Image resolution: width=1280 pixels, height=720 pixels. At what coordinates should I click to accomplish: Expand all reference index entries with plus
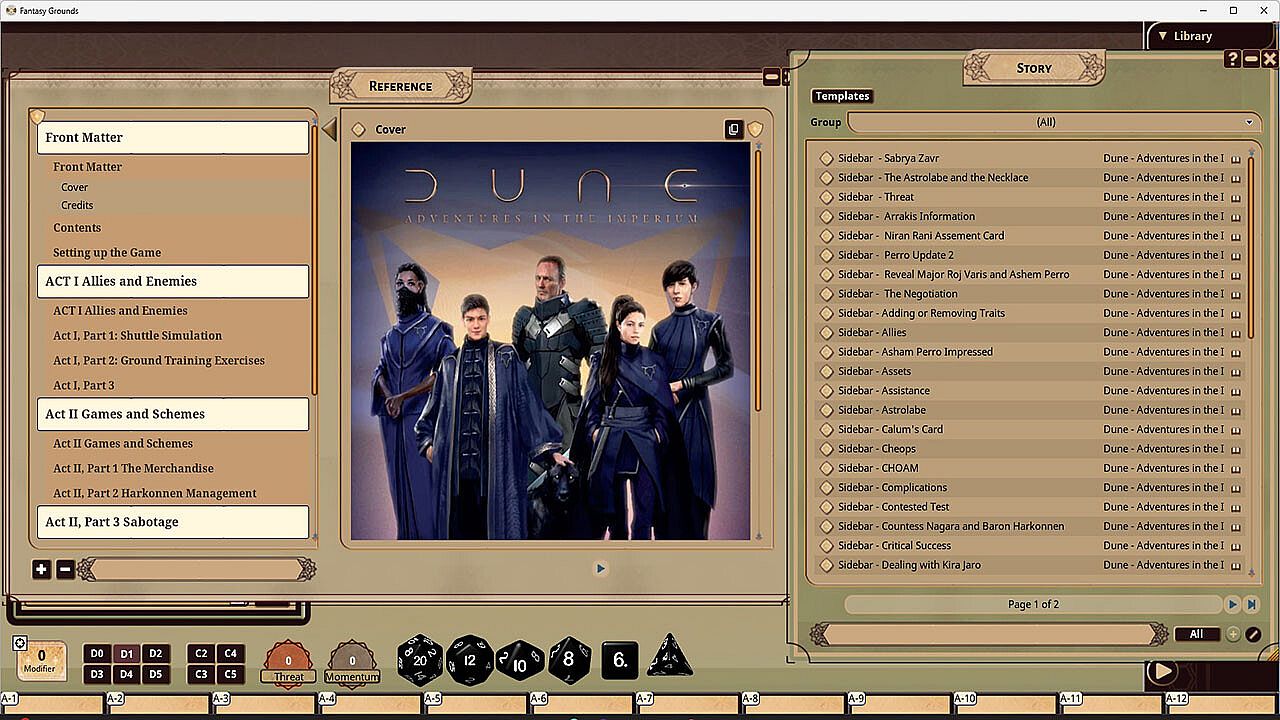(x=41, y=570)
